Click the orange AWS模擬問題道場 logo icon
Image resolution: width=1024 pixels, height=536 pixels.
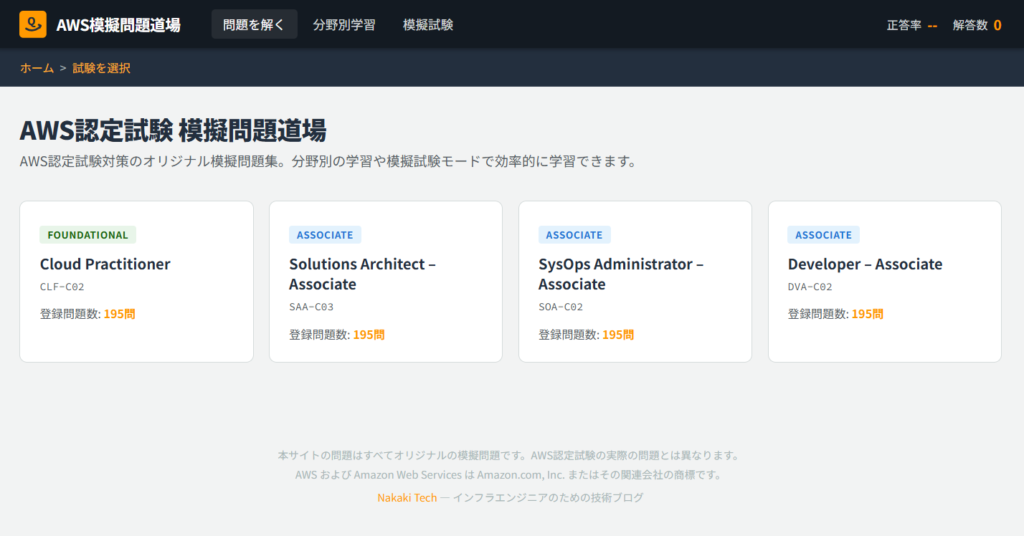pyautogui.click(x=33, y=24)
